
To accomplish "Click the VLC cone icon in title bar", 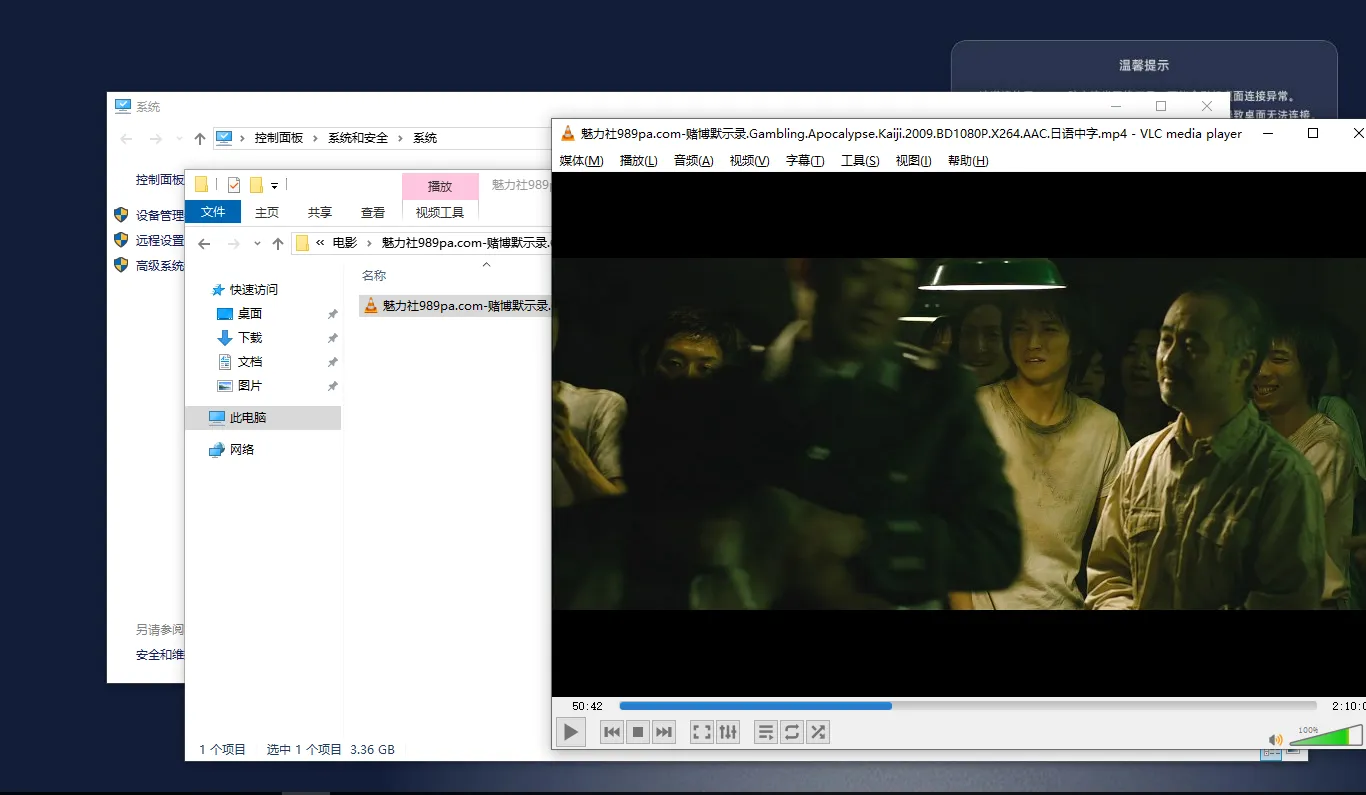I will (568, 133).
